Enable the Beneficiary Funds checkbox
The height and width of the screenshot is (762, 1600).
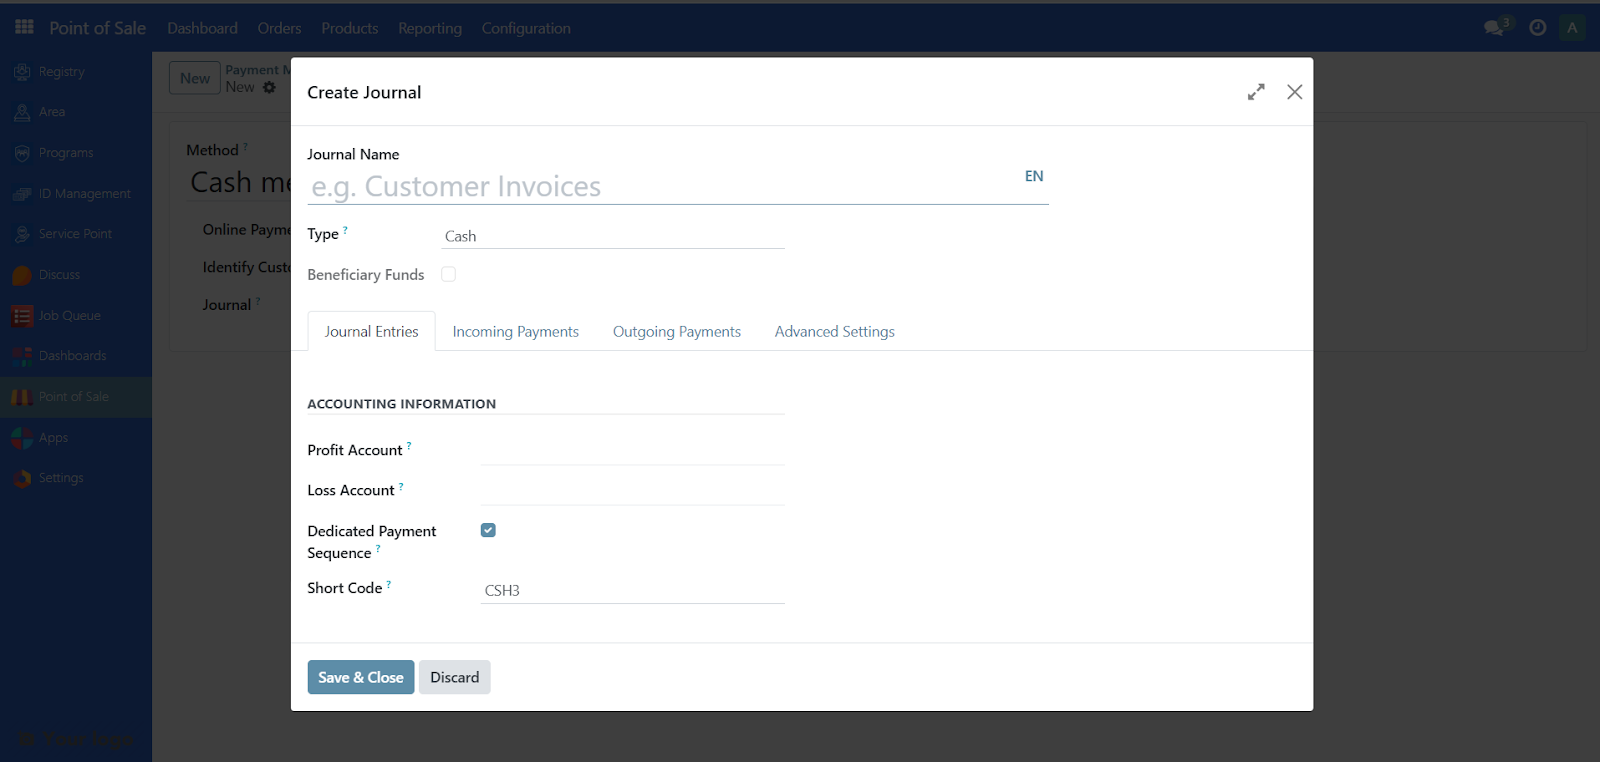click(x=448, y=274)
